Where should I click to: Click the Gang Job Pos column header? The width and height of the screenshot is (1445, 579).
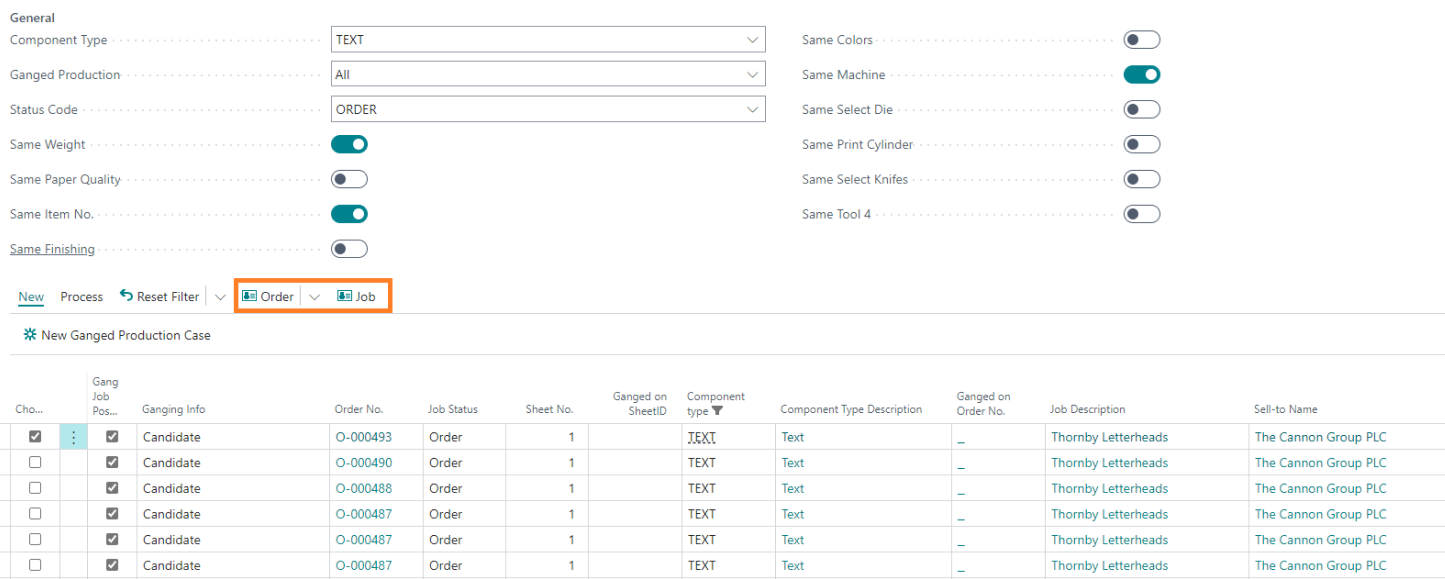[105, 396]
